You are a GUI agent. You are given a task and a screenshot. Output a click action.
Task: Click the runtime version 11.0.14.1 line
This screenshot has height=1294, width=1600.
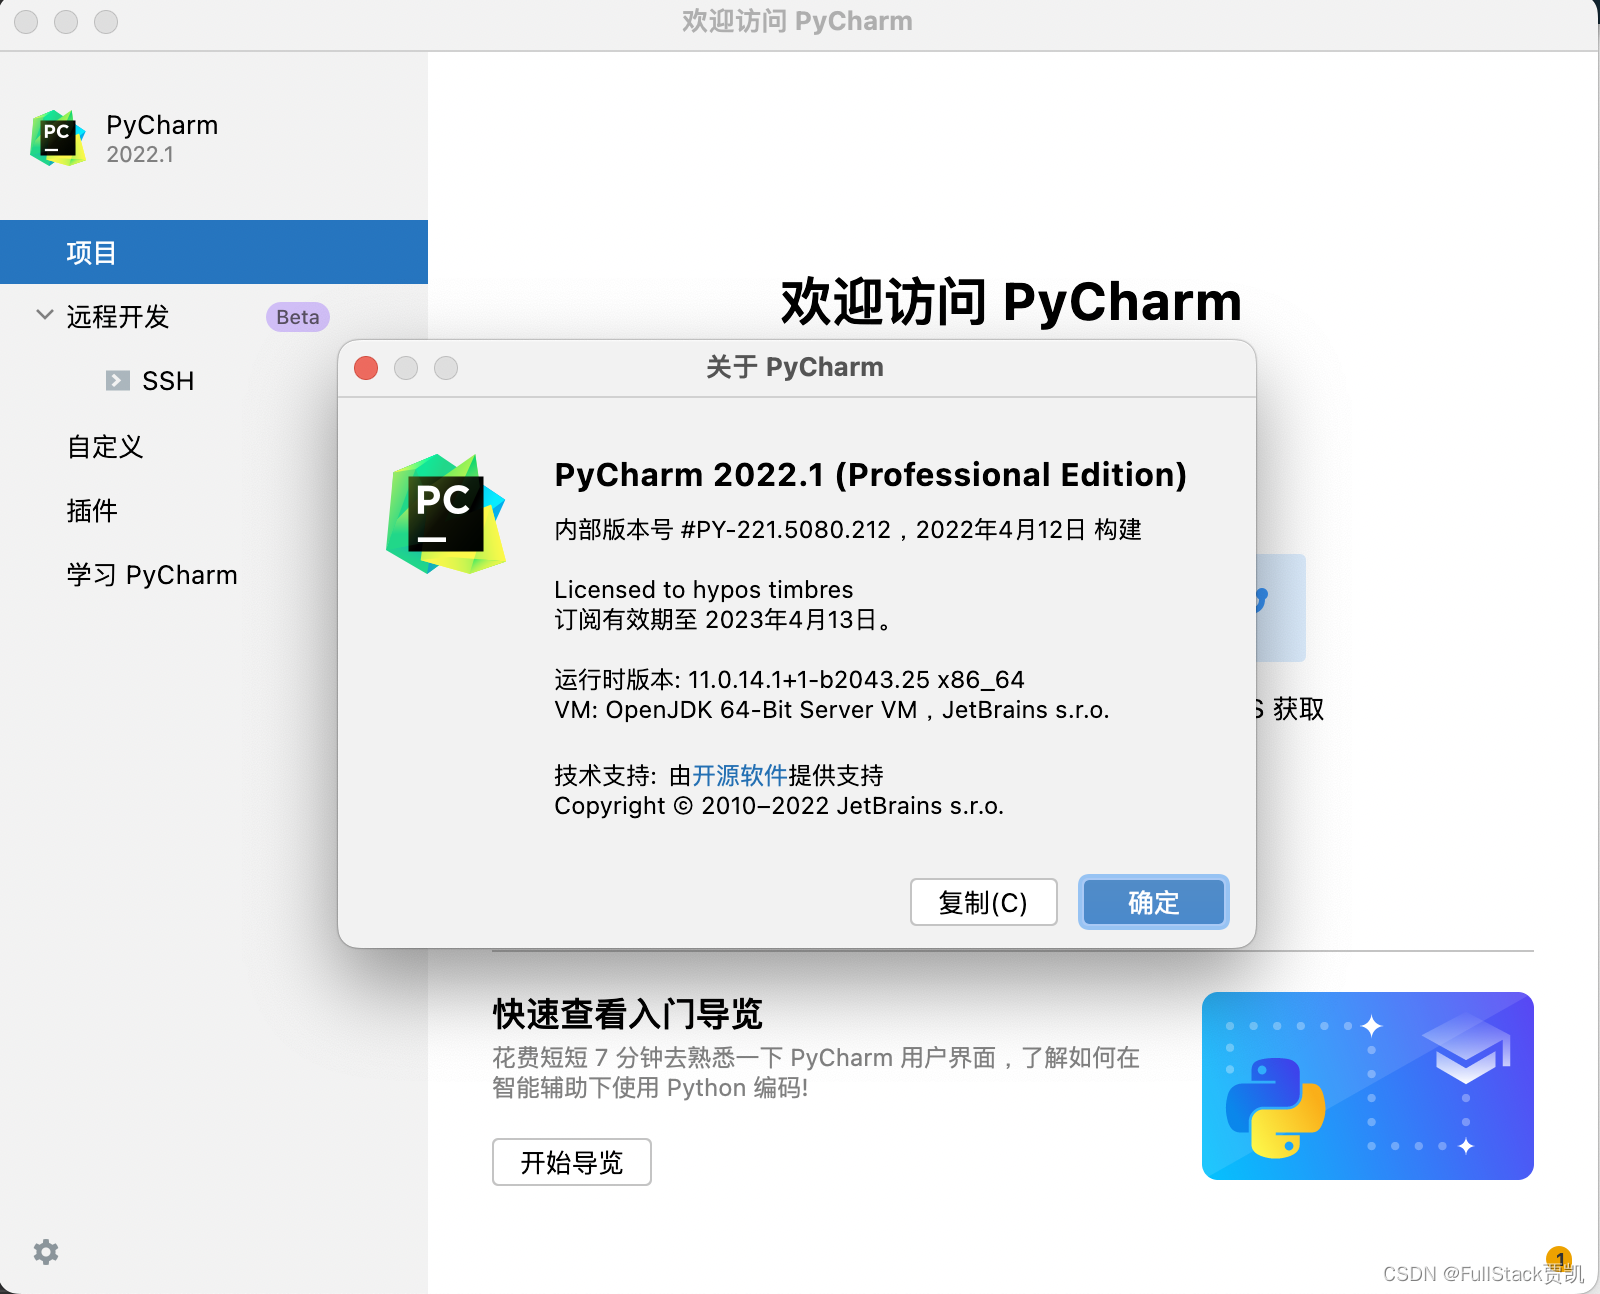coord(790,680)
